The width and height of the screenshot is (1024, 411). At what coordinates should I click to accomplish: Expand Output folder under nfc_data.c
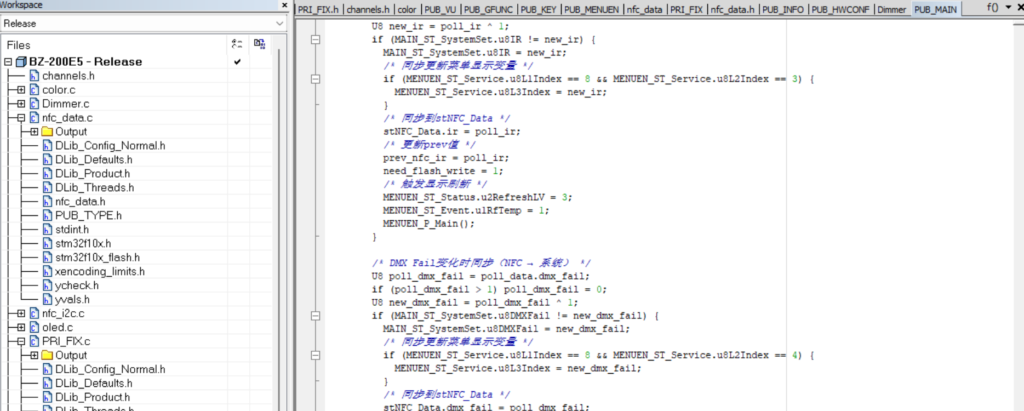coord(34,131)
